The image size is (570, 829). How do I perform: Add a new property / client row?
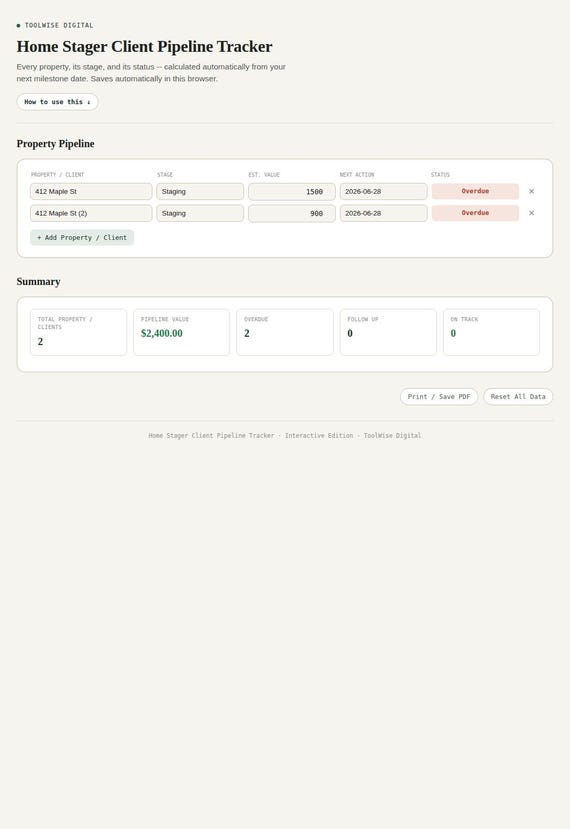82,238
